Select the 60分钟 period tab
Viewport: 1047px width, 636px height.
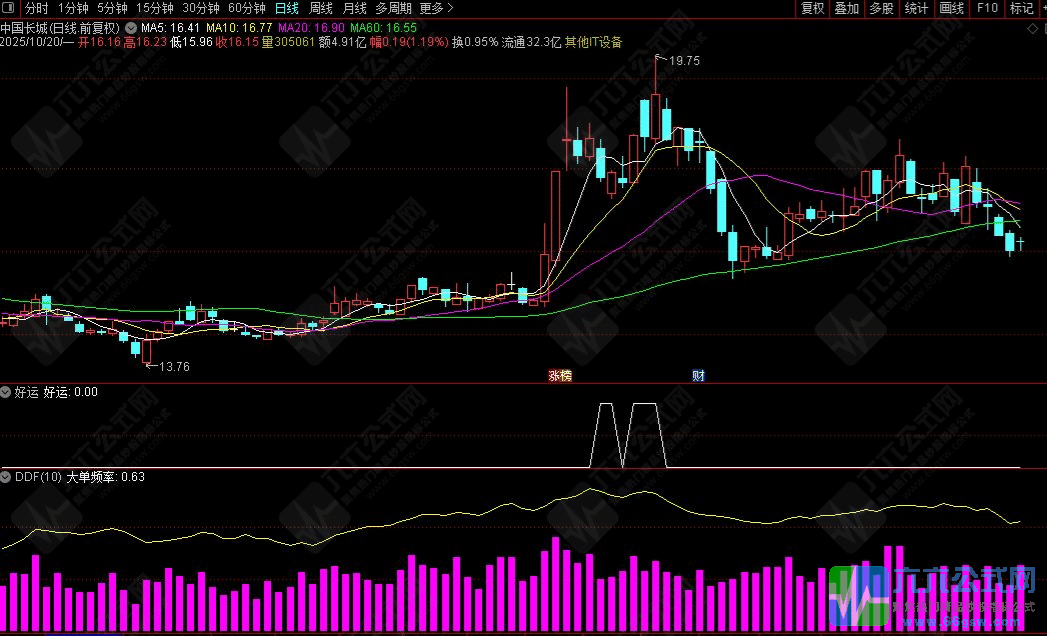click(x=246, y=8)
